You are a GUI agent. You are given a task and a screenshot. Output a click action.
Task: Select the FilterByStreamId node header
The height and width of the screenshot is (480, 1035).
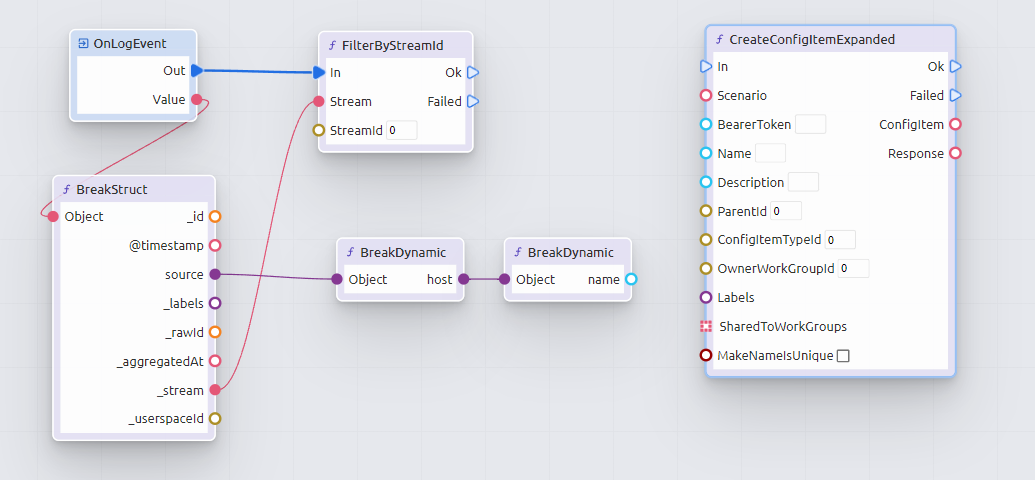[x=395, y=45]
